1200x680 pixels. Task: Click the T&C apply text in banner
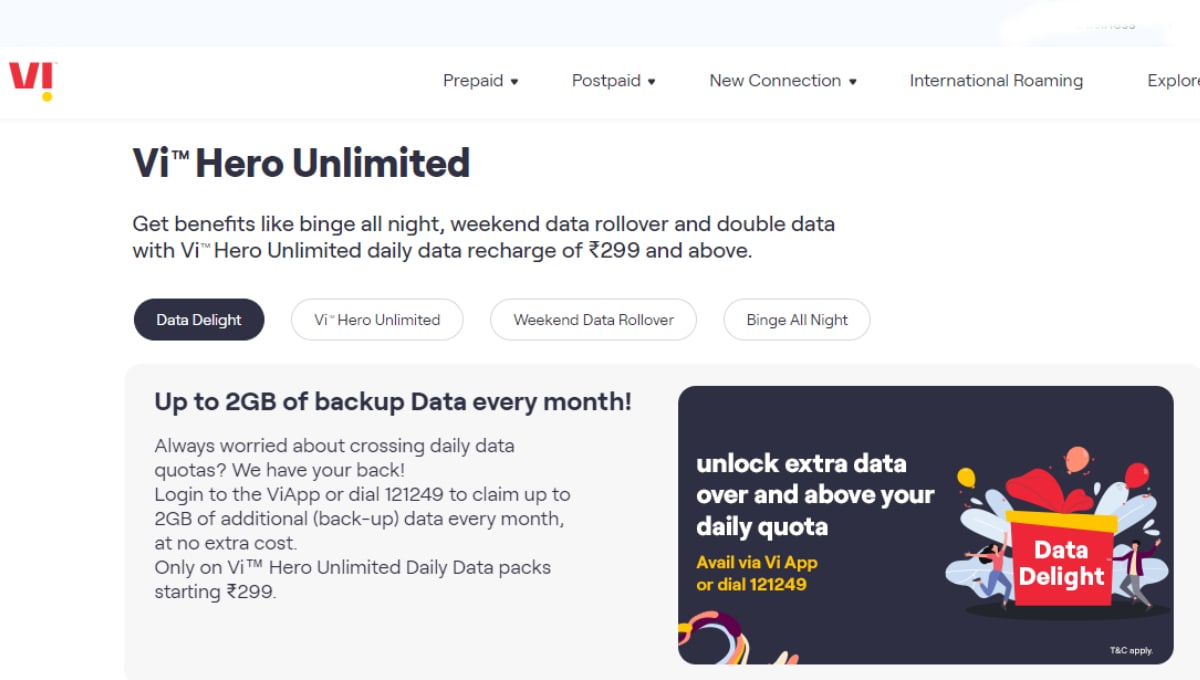point(1131,651)
